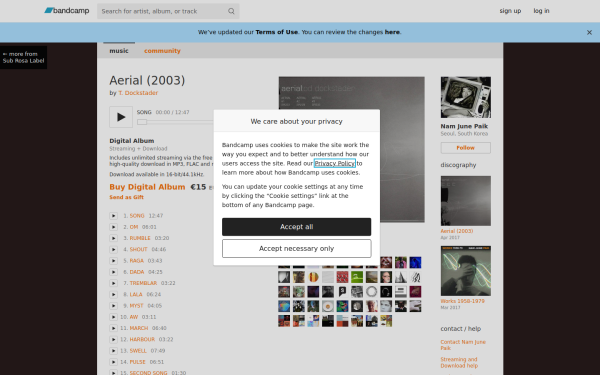
Task: Click Buy Digital Album
Action: (147, 187)
